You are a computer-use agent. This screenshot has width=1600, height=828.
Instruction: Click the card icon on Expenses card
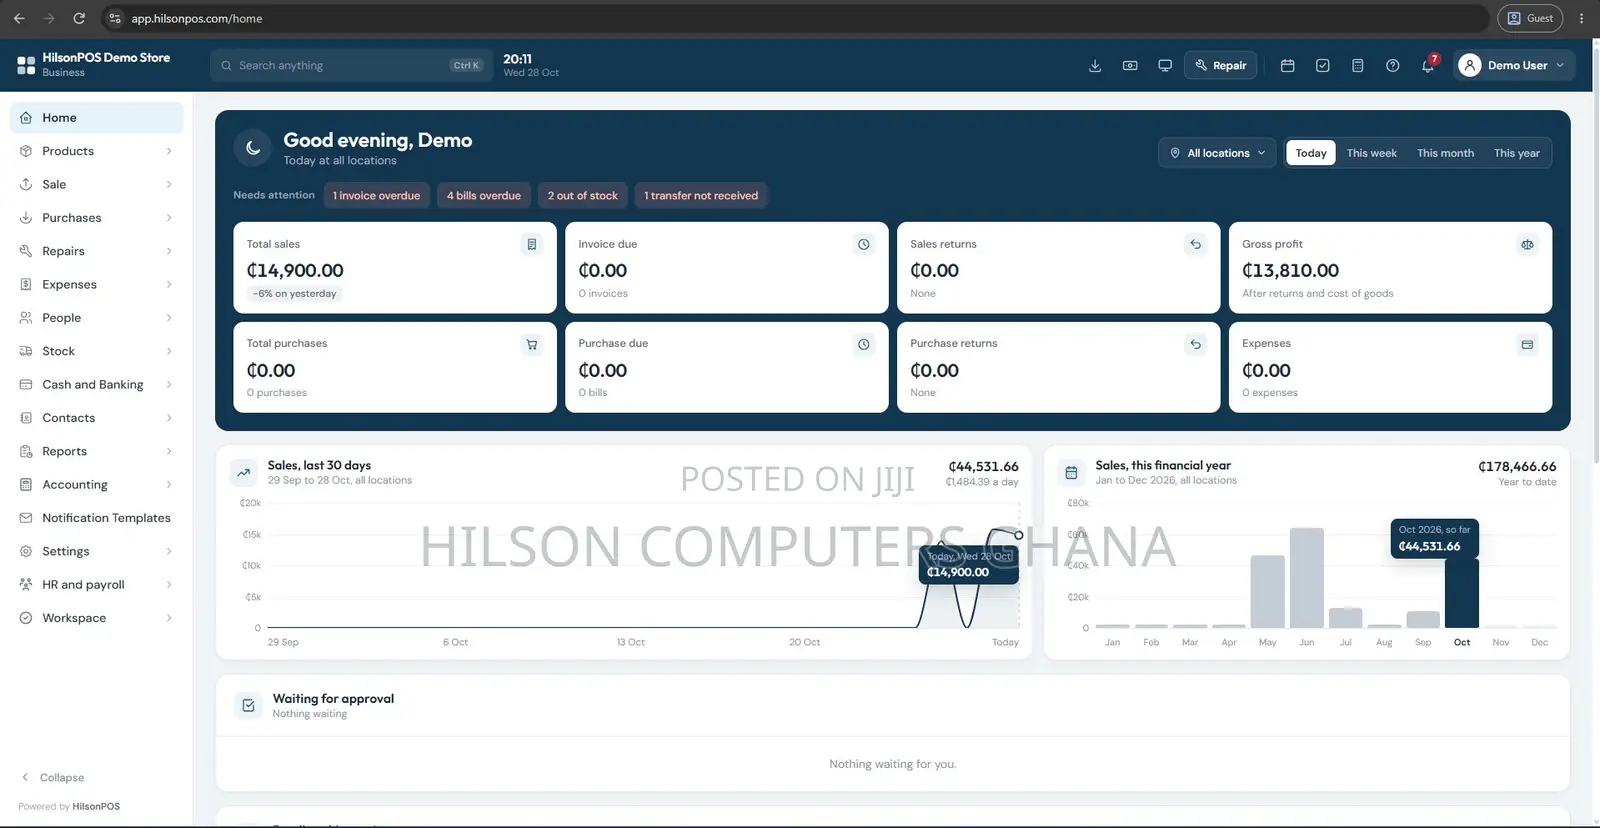1528,345
